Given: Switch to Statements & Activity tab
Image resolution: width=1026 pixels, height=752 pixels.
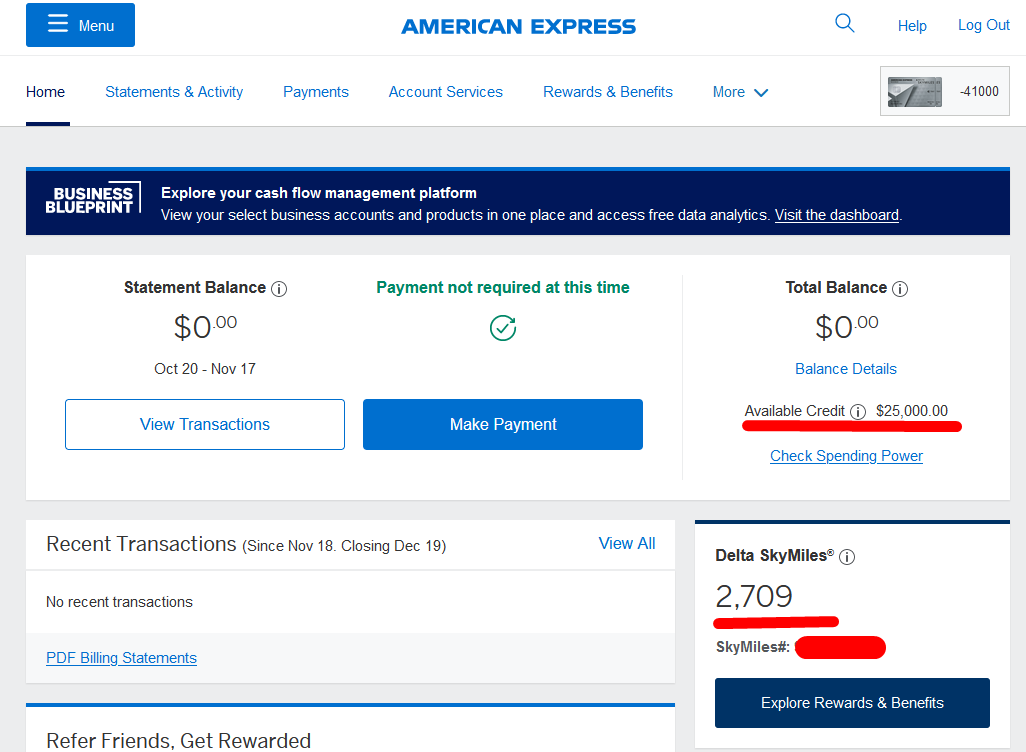Looking at the screenshot, I should click(174, 92).
